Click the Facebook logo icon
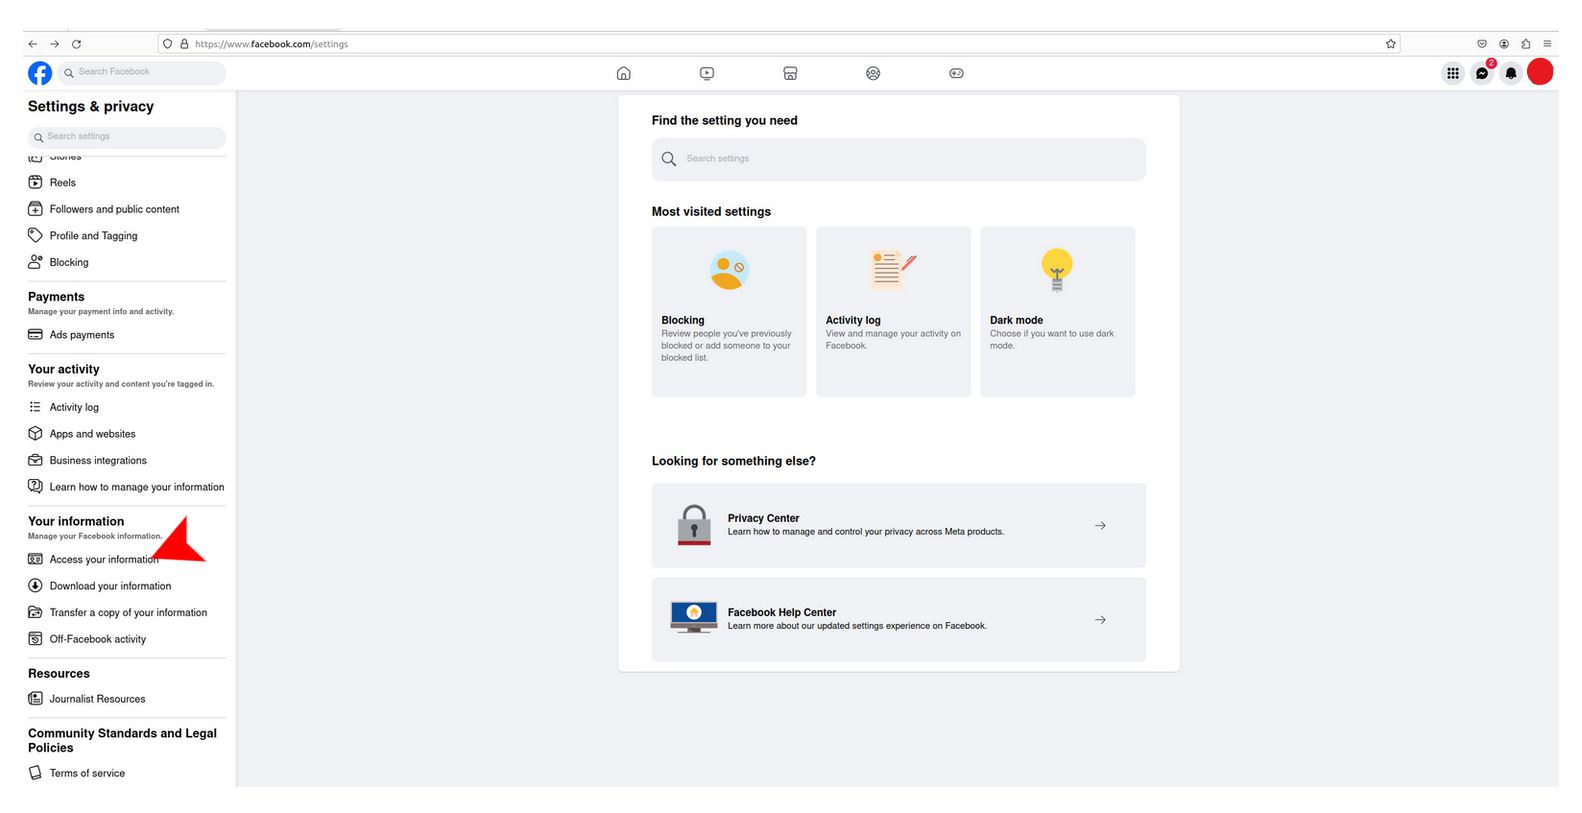The width and height of the screenshot is (1582, 813). click(x=40, y=73)
